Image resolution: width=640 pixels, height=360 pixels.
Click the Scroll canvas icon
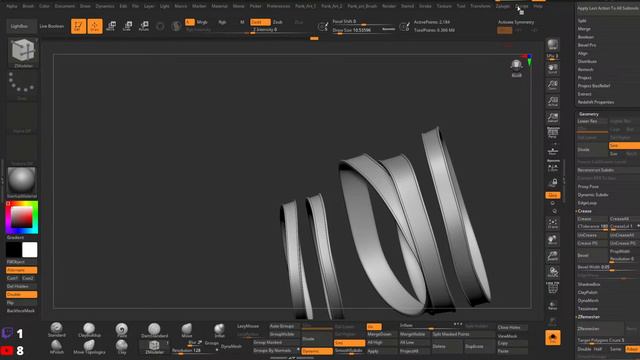tap(553, 69)
